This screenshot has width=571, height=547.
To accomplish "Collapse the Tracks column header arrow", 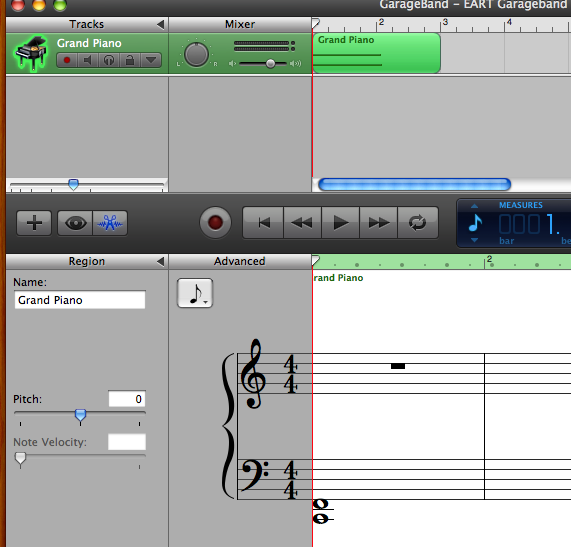I will pyautogui.click(x=160, y=24).
